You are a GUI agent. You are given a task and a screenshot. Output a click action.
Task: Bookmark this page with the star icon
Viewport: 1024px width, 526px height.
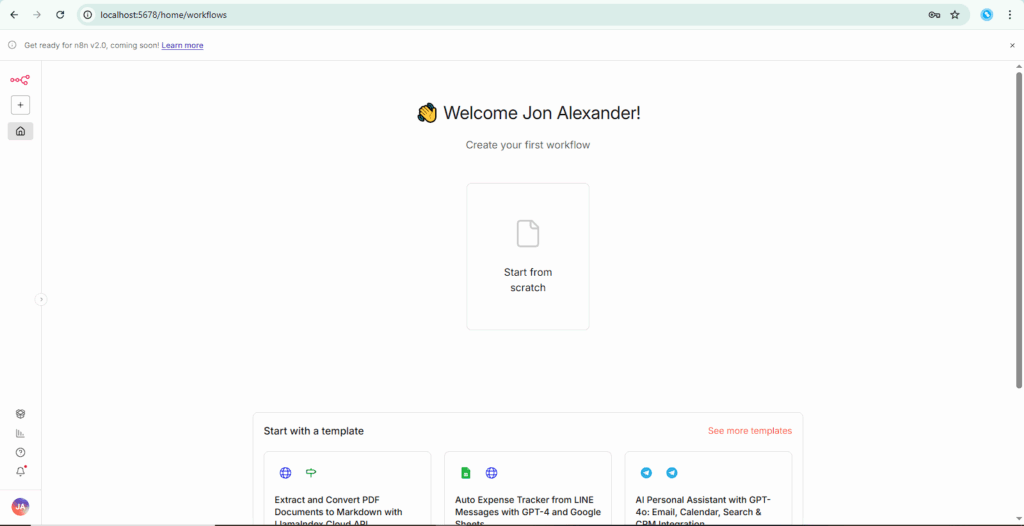(955, 14)
